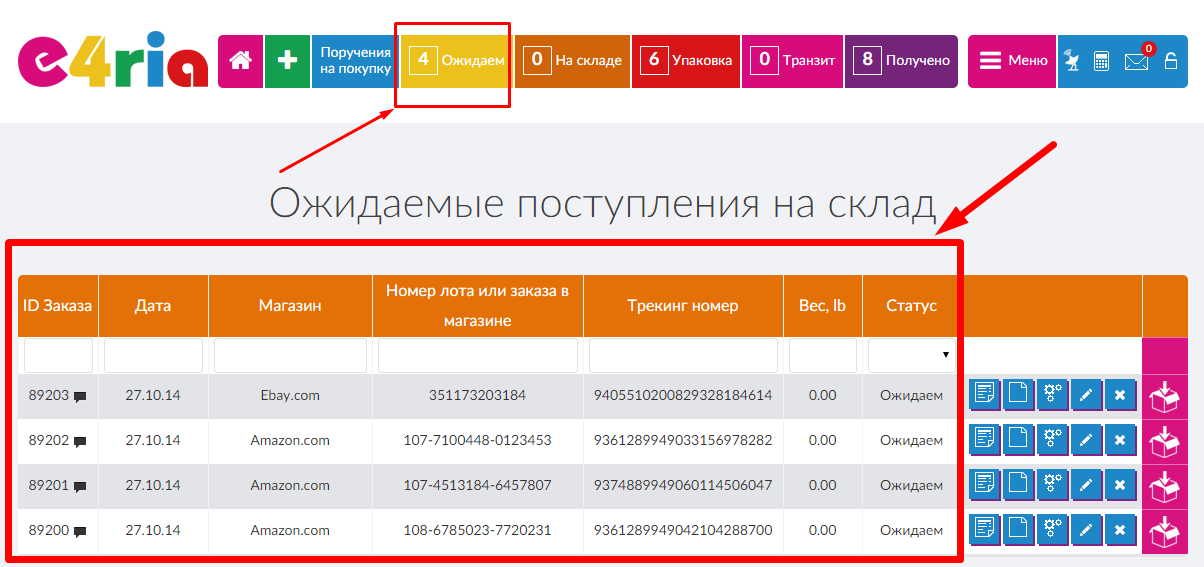
Task: Click the satellite dish tracking icon
Action: tap(1072, 61)
